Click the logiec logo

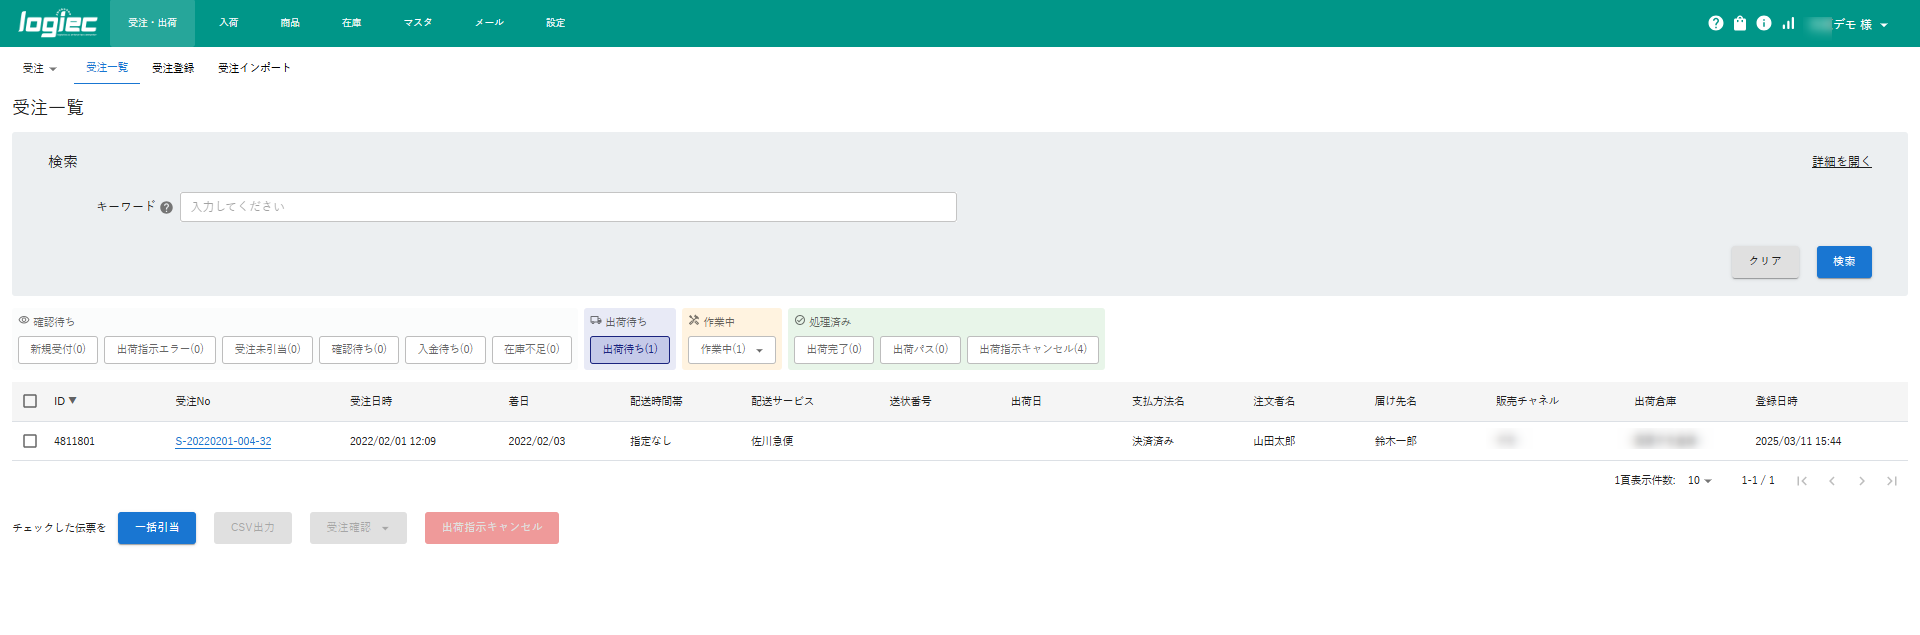[x=57, y=23]
